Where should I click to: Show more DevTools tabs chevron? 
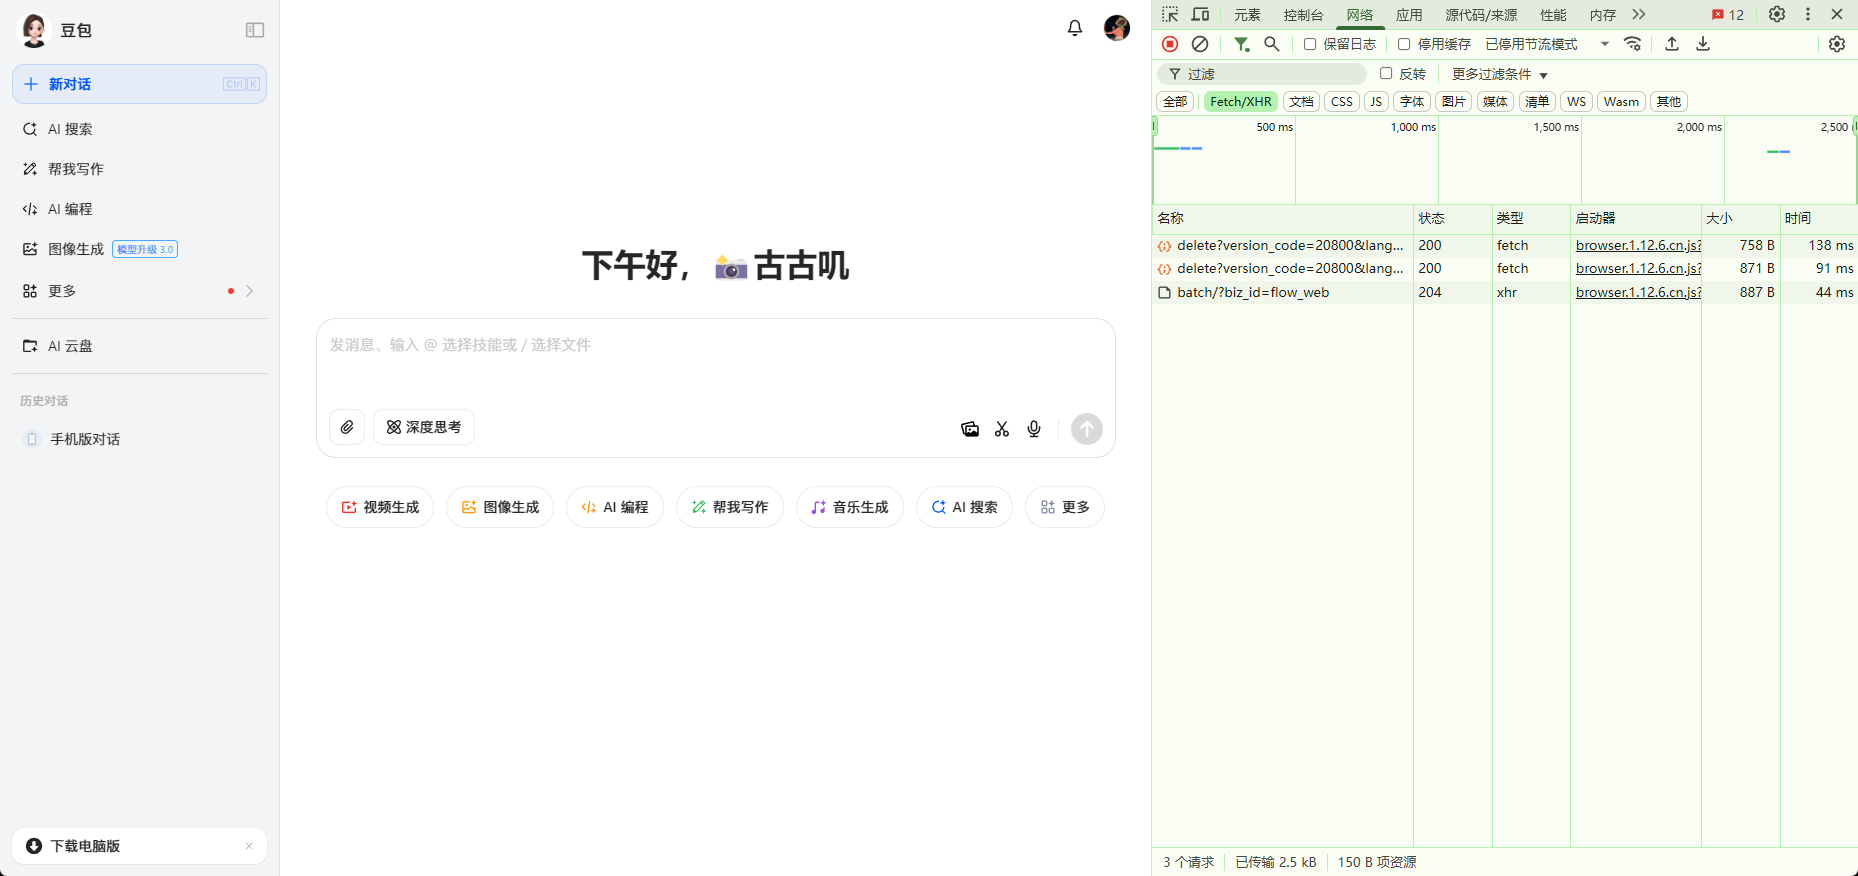point(1638,14)
